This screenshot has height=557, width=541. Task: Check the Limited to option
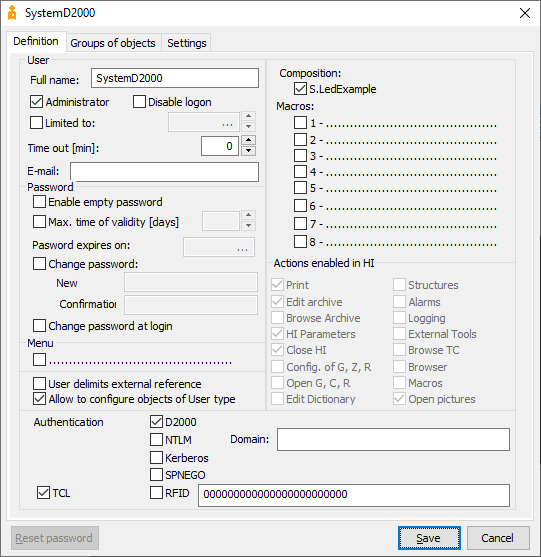[x=37, y=123]
